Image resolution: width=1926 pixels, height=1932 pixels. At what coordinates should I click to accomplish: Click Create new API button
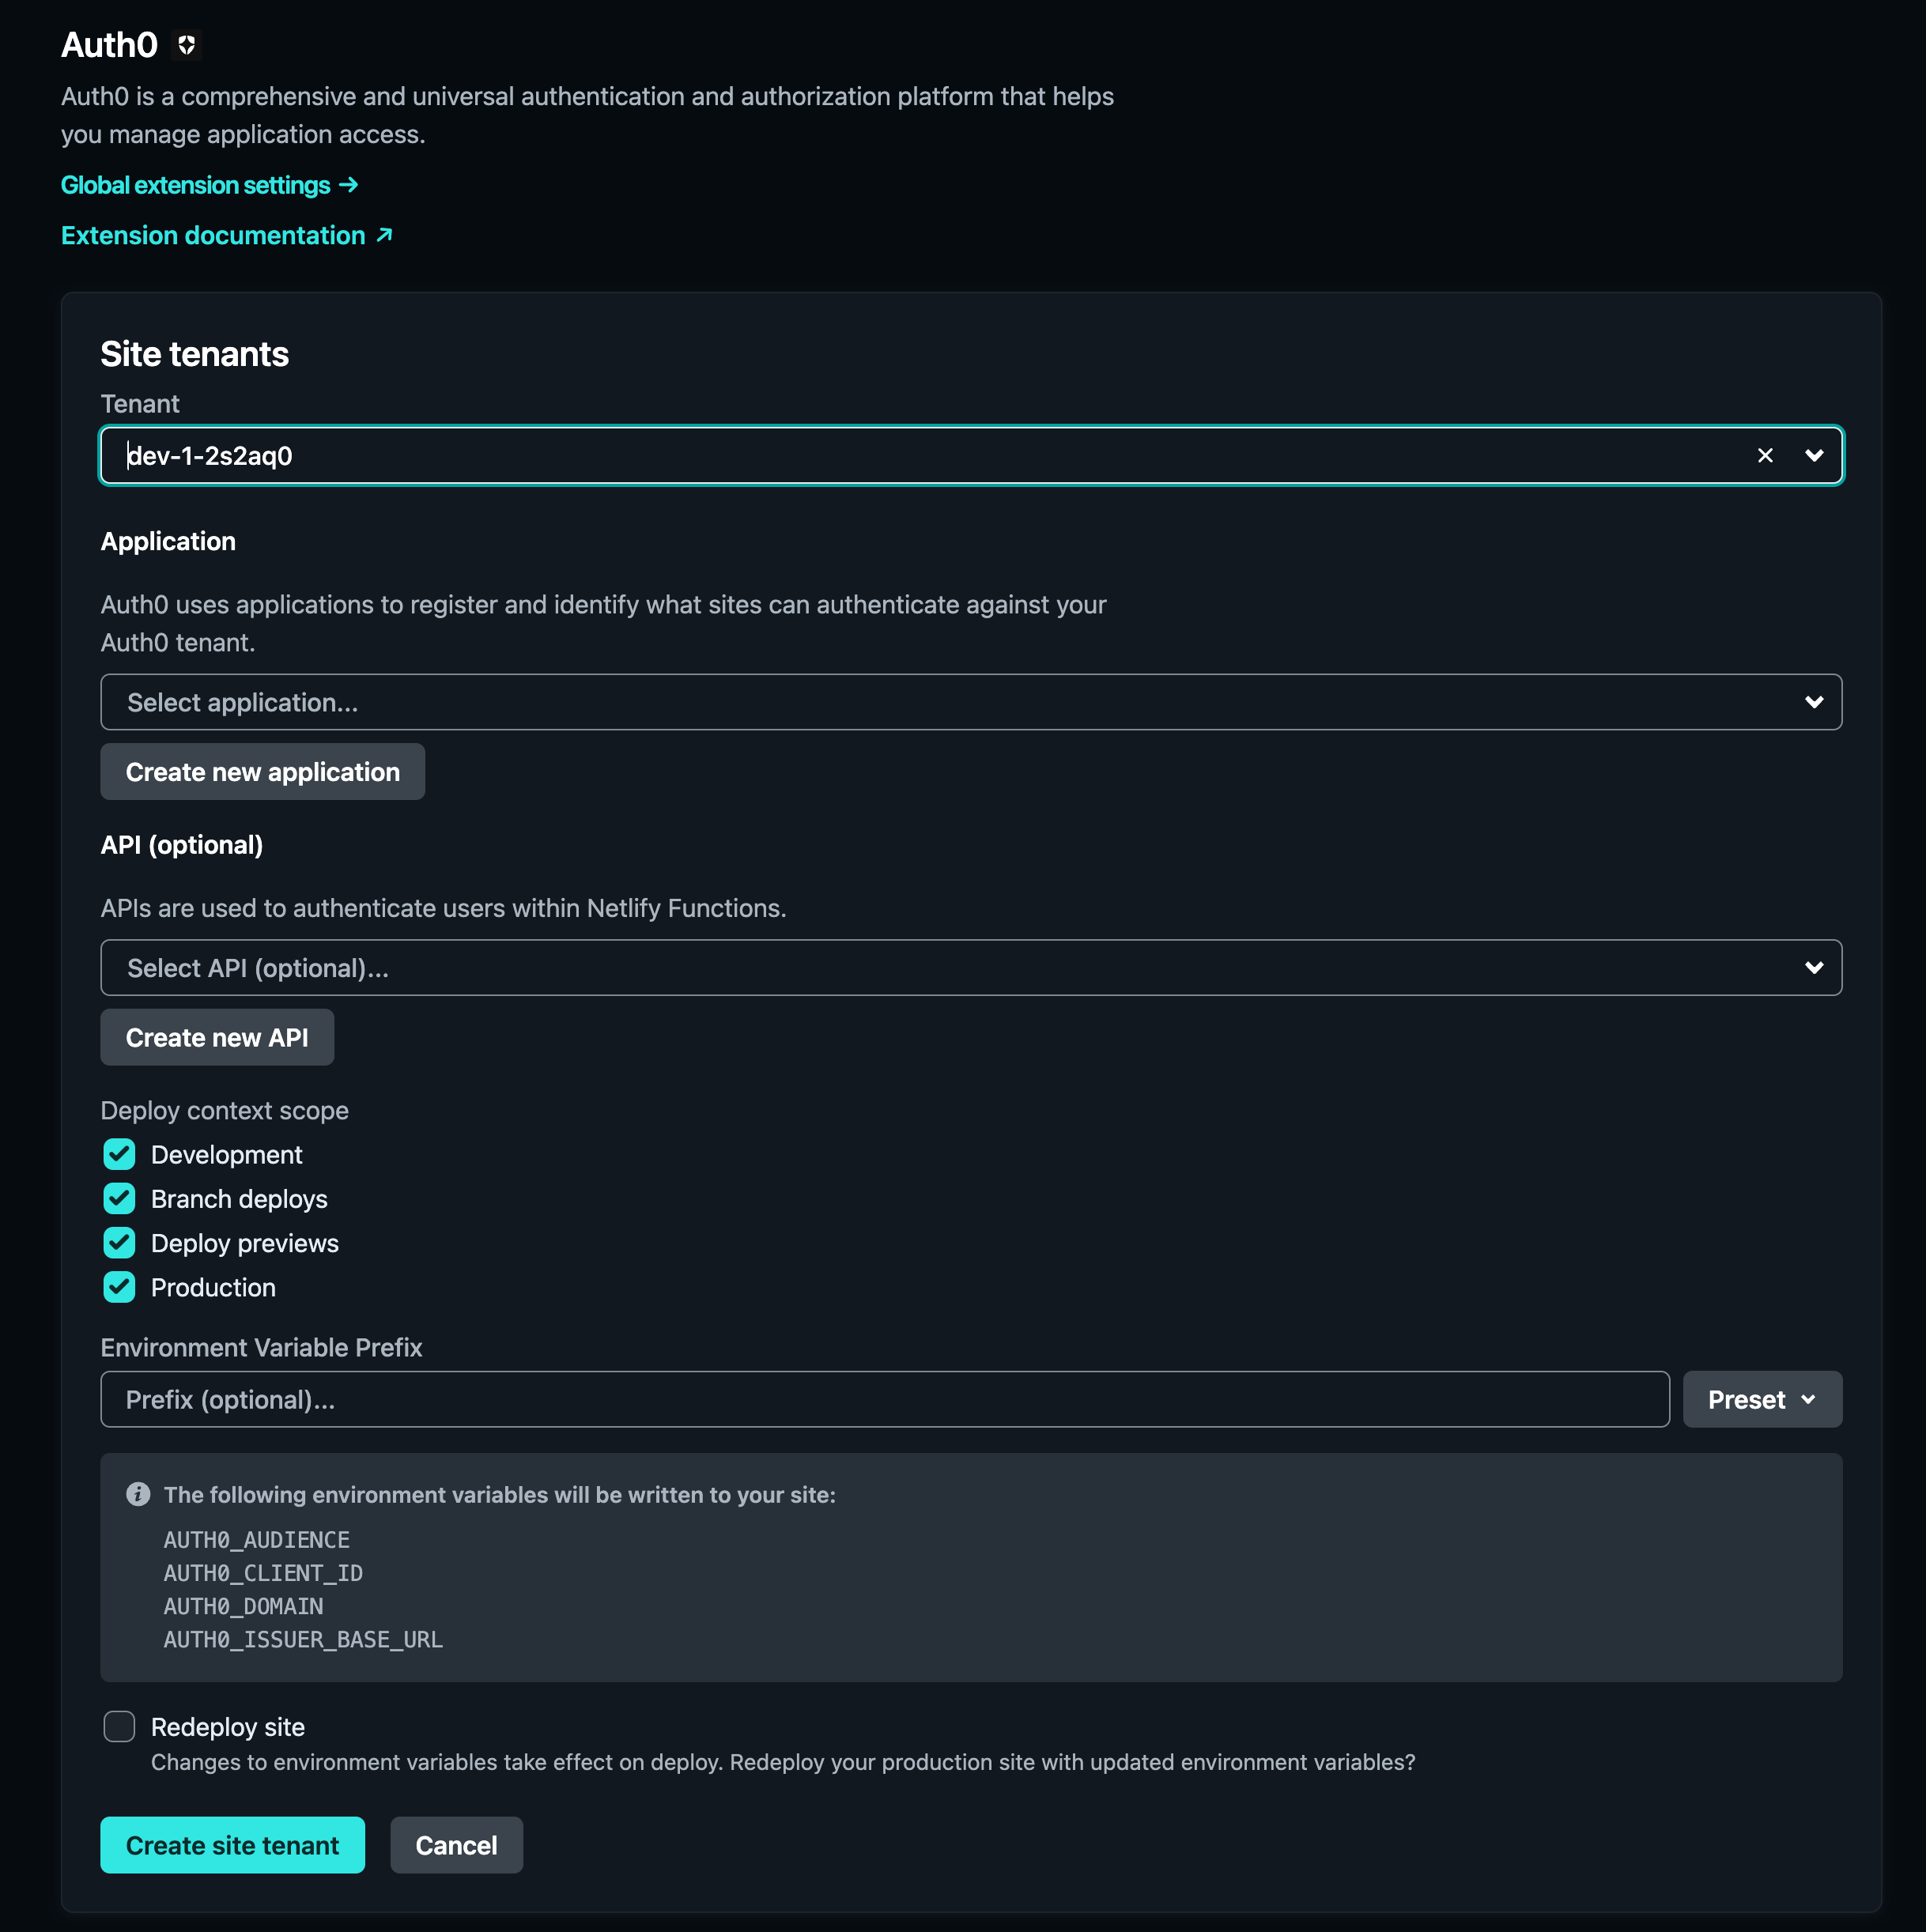click(x=217, y=1037)
